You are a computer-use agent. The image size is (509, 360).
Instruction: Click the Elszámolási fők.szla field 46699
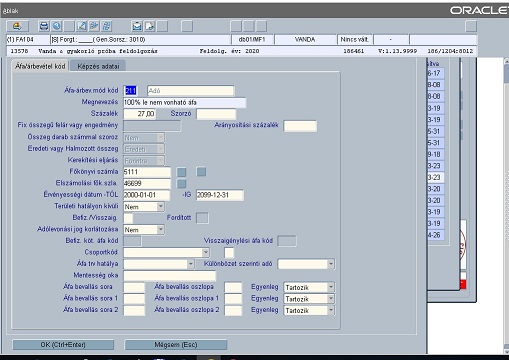coord(147,183)
